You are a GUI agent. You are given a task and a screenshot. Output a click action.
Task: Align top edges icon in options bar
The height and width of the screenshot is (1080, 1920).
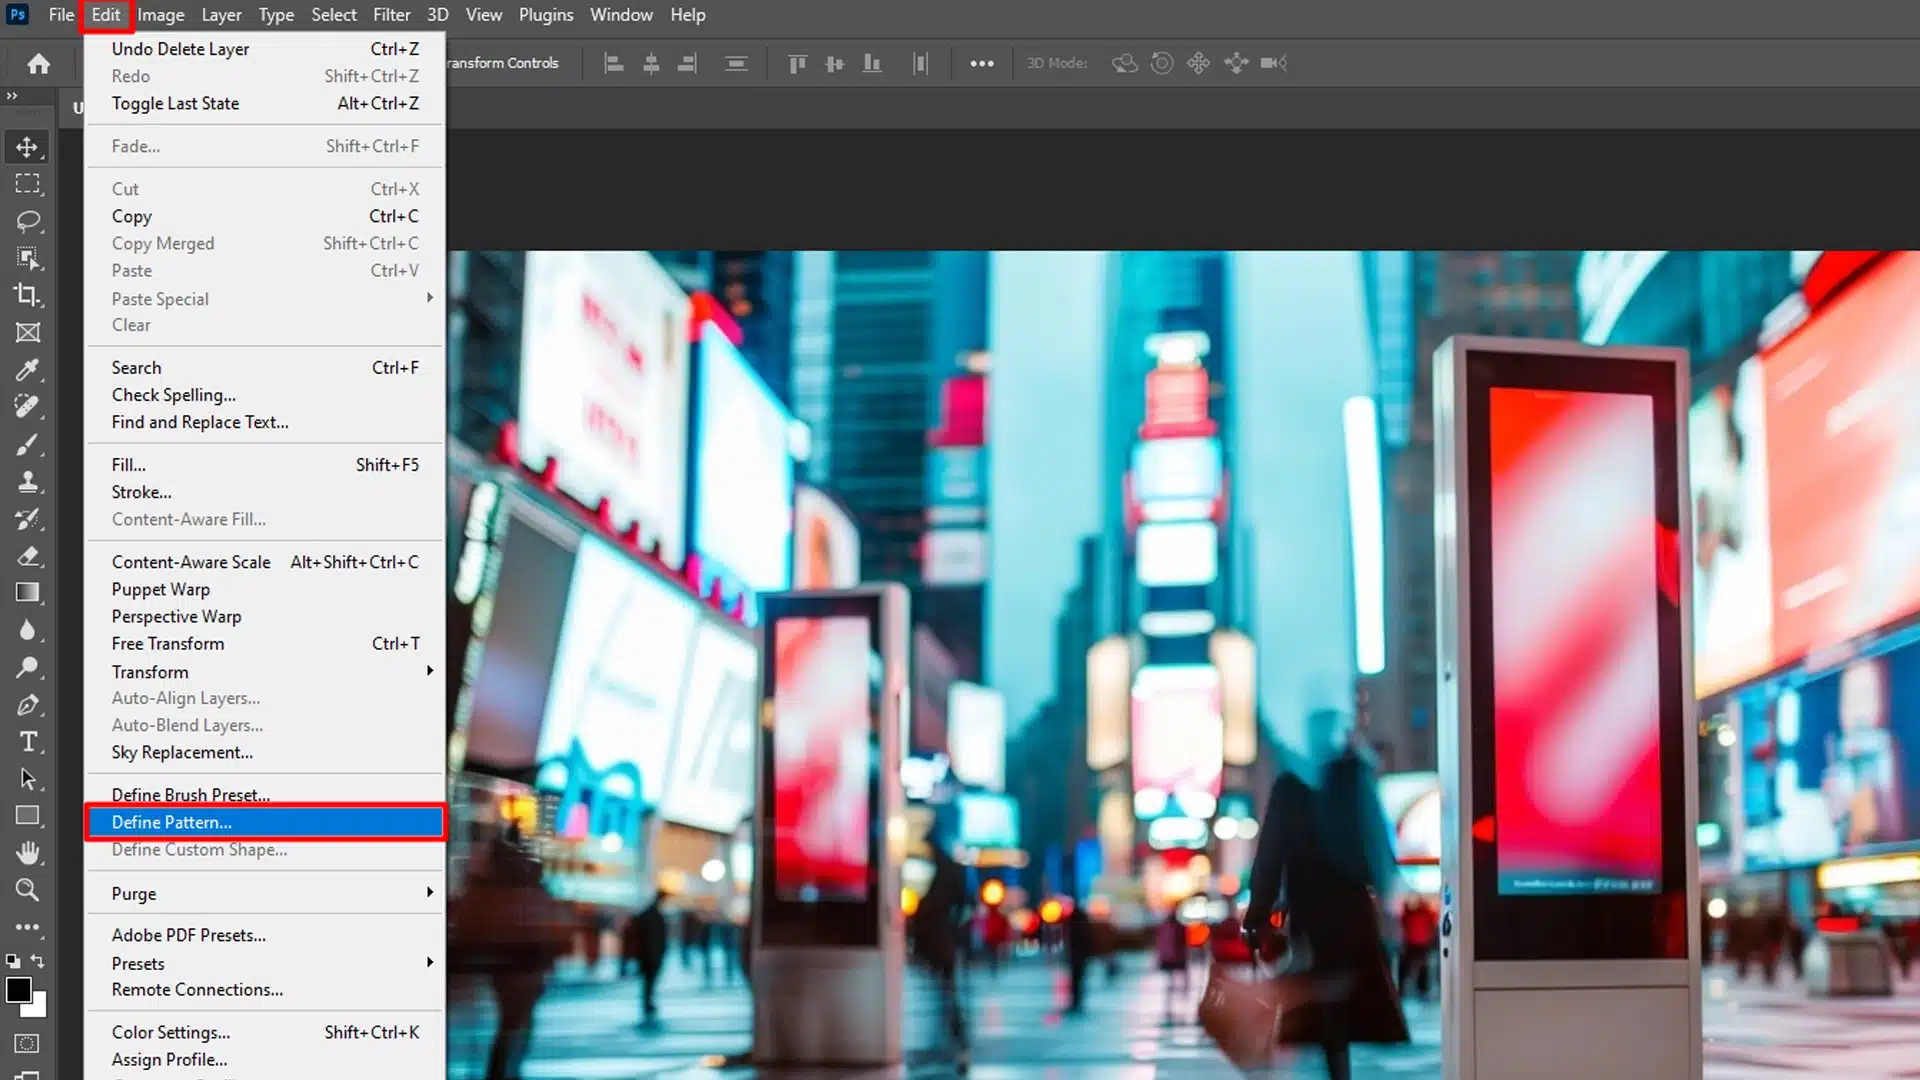pyautogui.click(x=797, y=63)
